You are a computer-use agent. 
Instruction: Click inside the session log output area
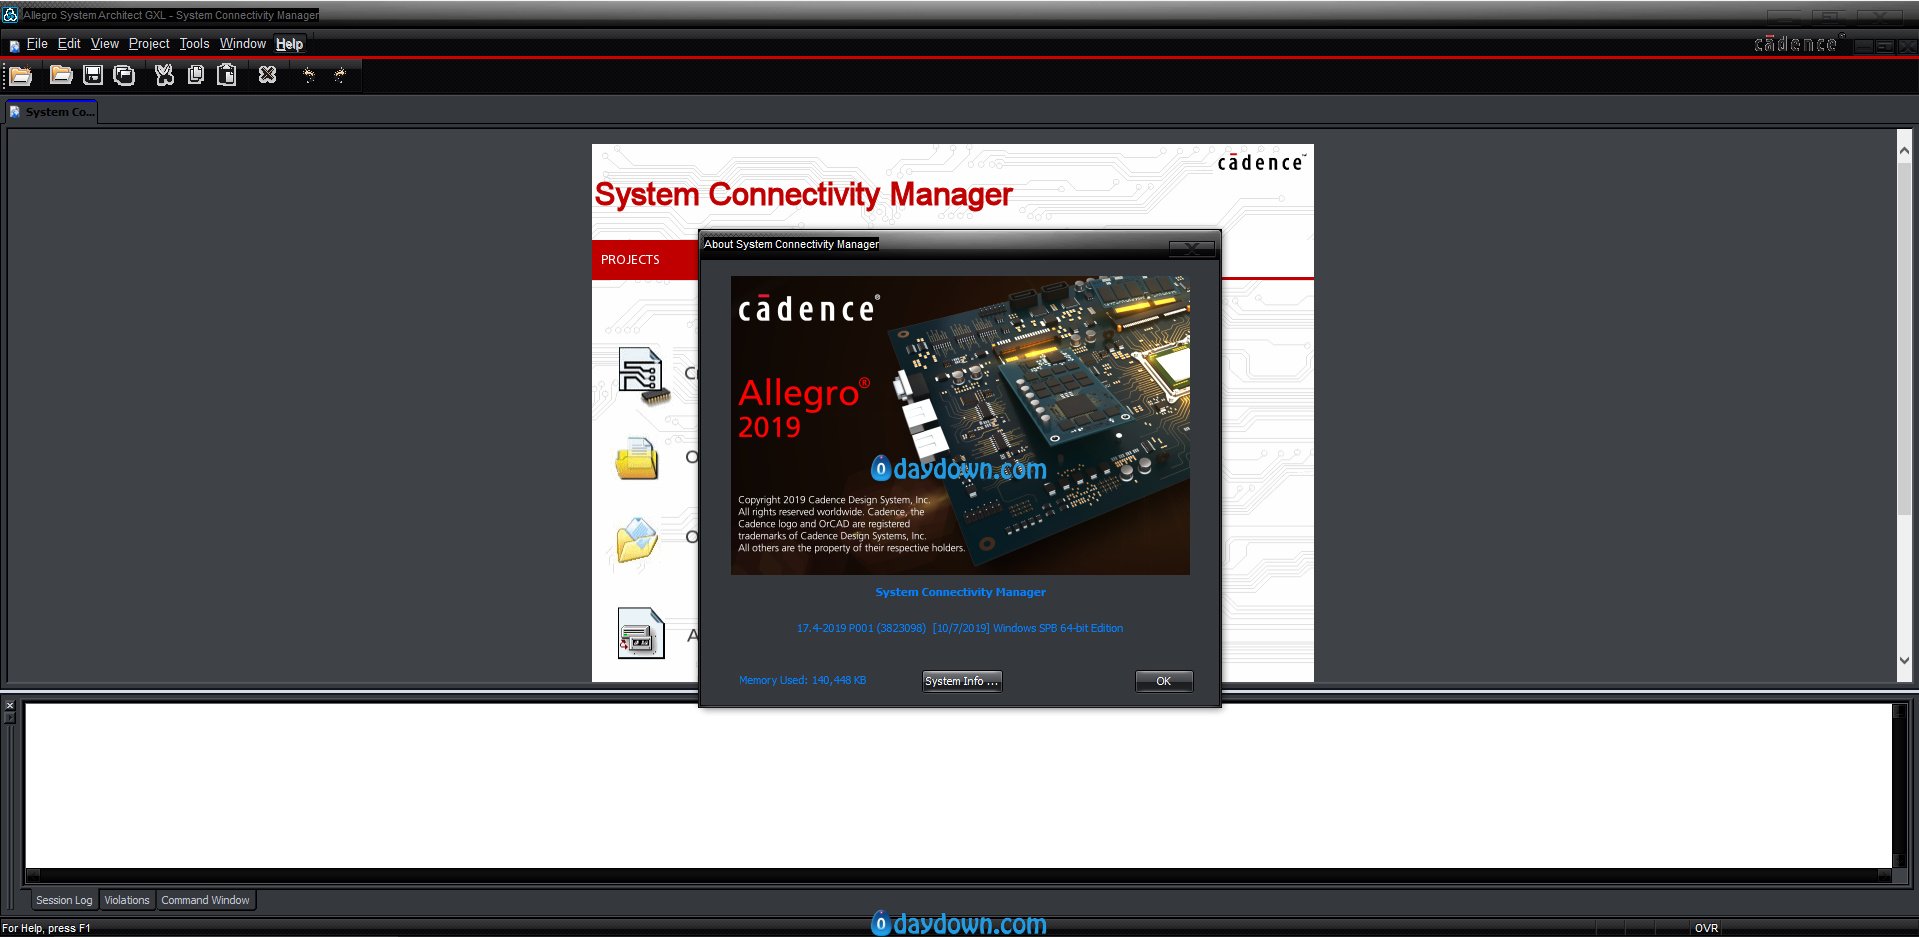point(958,785)
